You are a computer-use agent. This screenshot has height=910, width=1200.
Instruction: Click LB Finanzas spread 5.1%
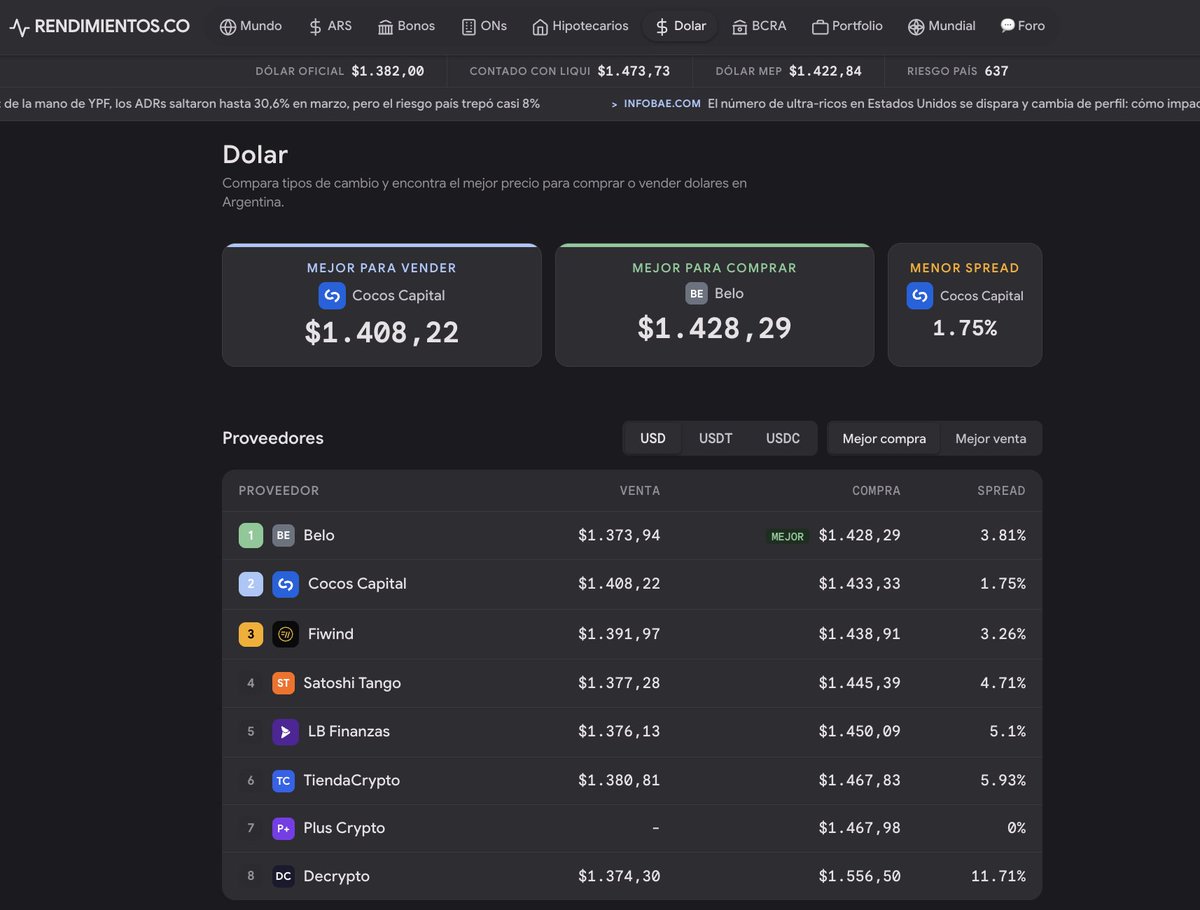1007,732
